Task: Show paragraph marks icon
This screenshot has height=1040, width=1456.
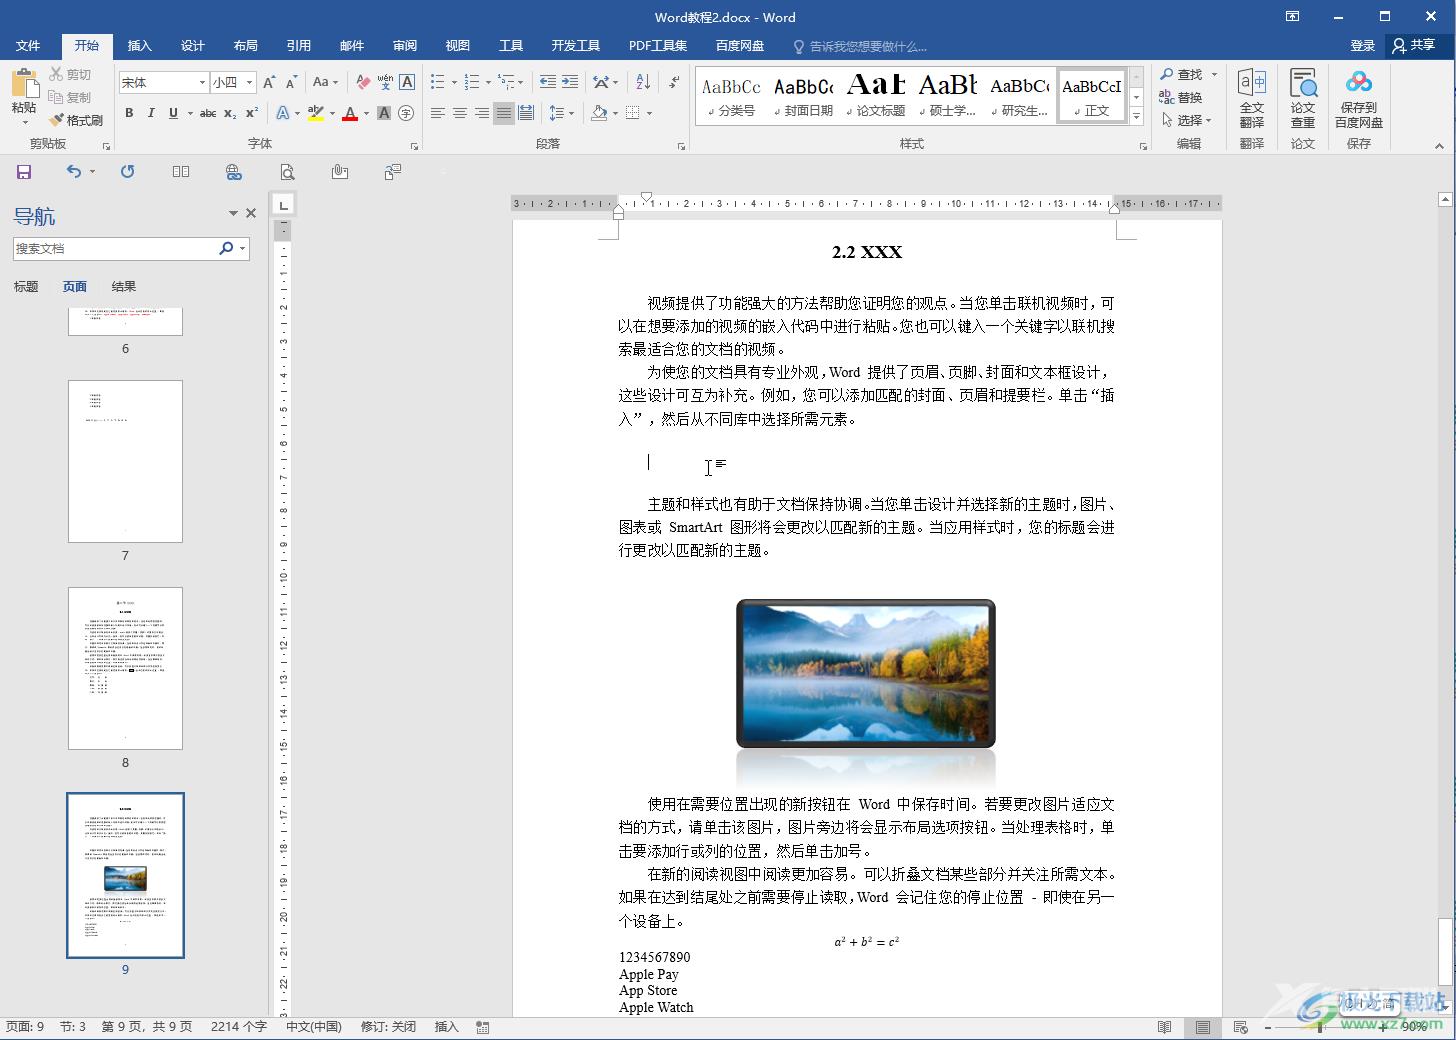Action: [674, 82]
